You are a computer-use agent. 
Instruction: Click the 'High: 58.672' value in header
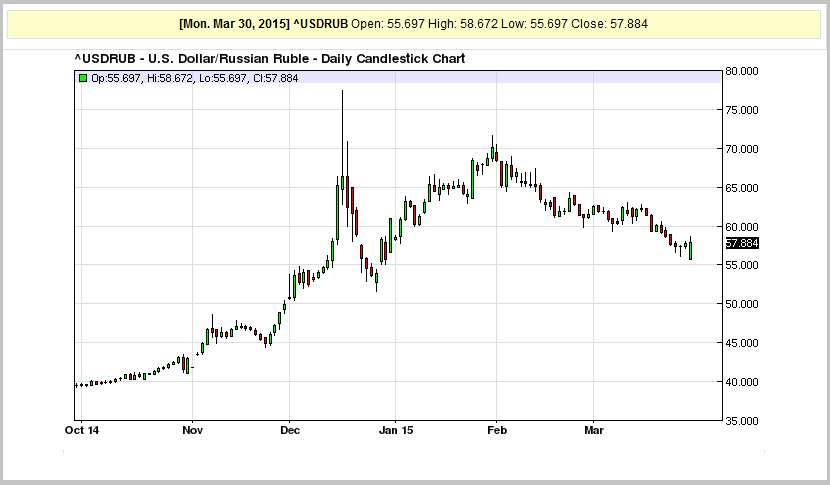tap(463, 24)
